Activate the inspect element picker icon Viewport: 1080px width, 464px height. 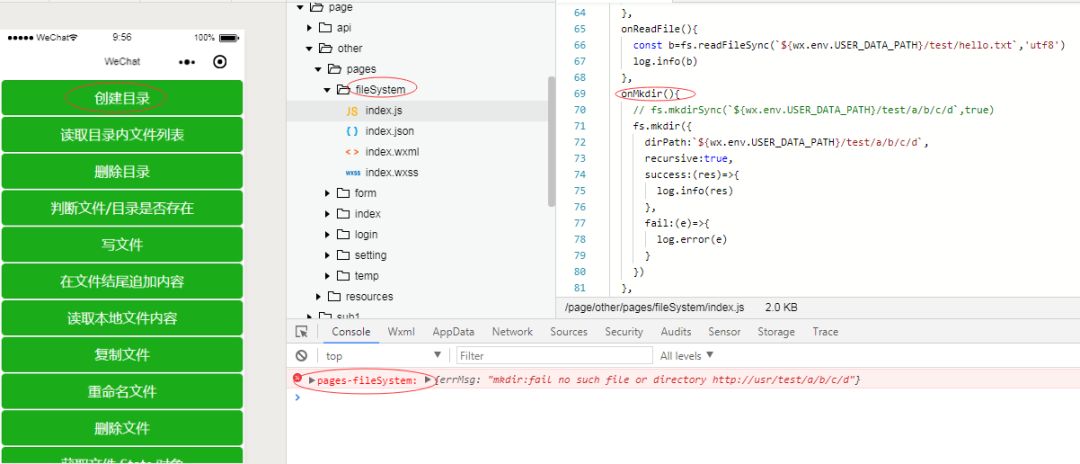301,332
